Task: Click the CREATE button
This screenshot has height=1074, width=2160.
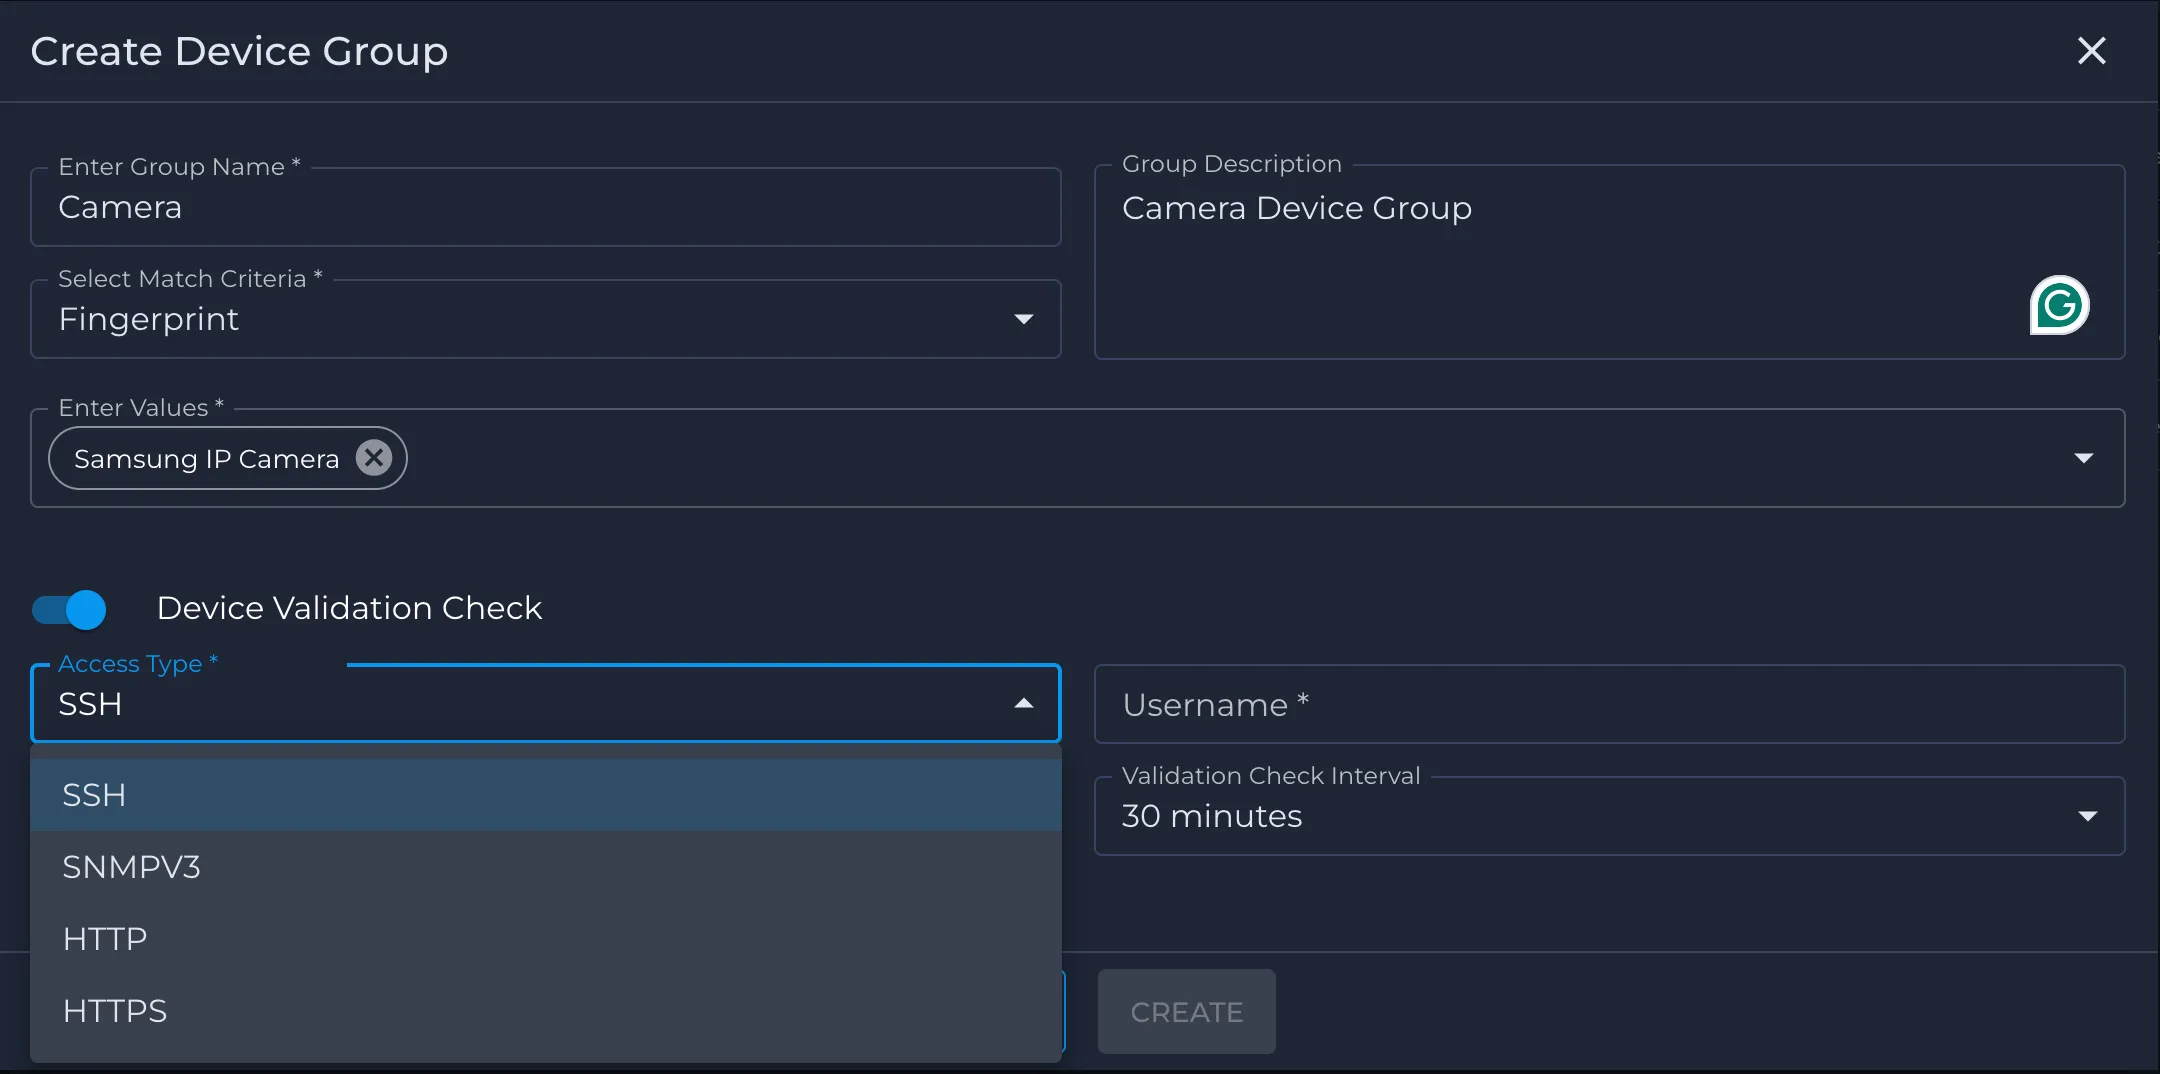Action: [x=1187, y=1012]
